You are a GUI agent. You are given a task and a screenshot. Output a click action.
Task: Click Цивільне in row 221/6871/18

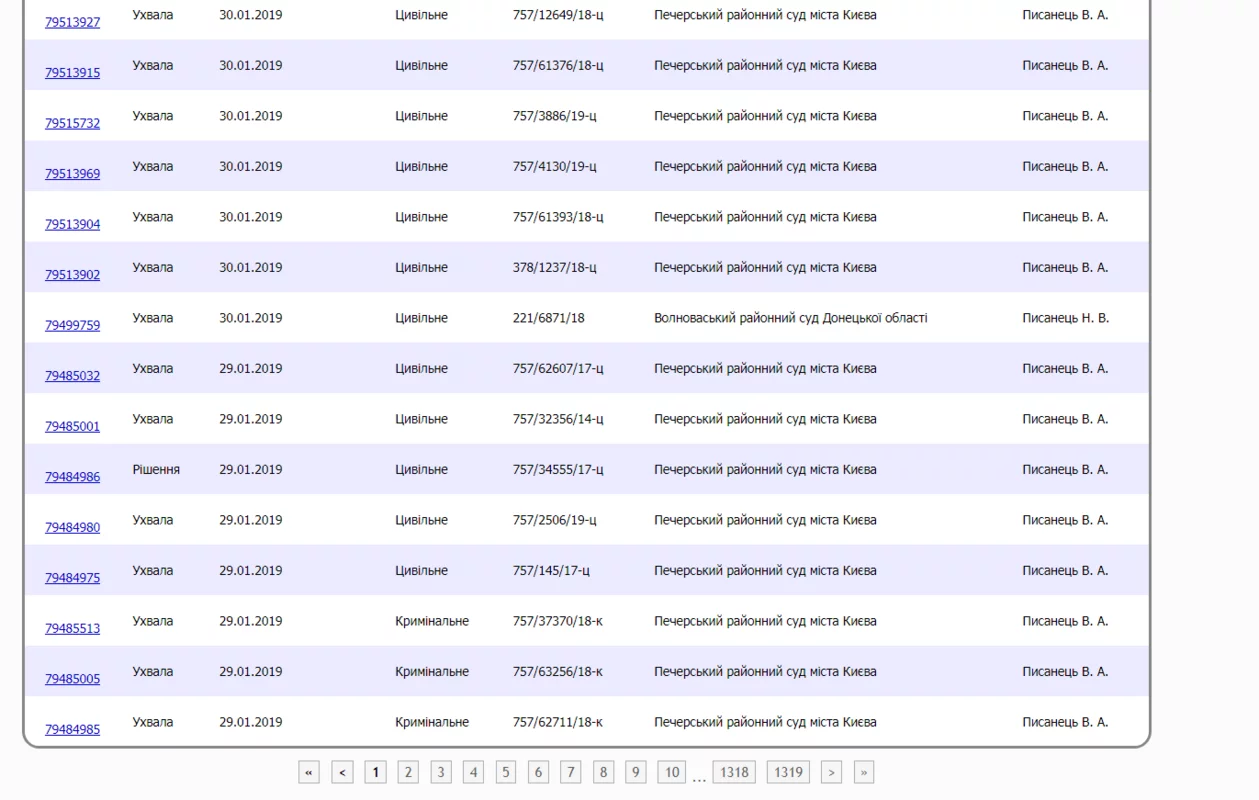click(x=421, y=318)
